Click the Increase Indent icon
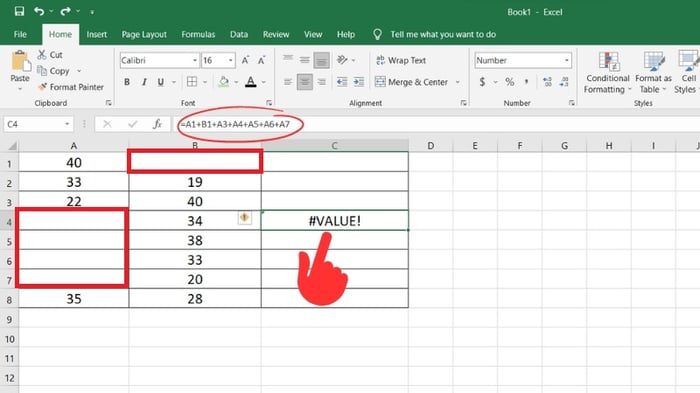Screen dimensions: 700x393 [x=359, y=82]
